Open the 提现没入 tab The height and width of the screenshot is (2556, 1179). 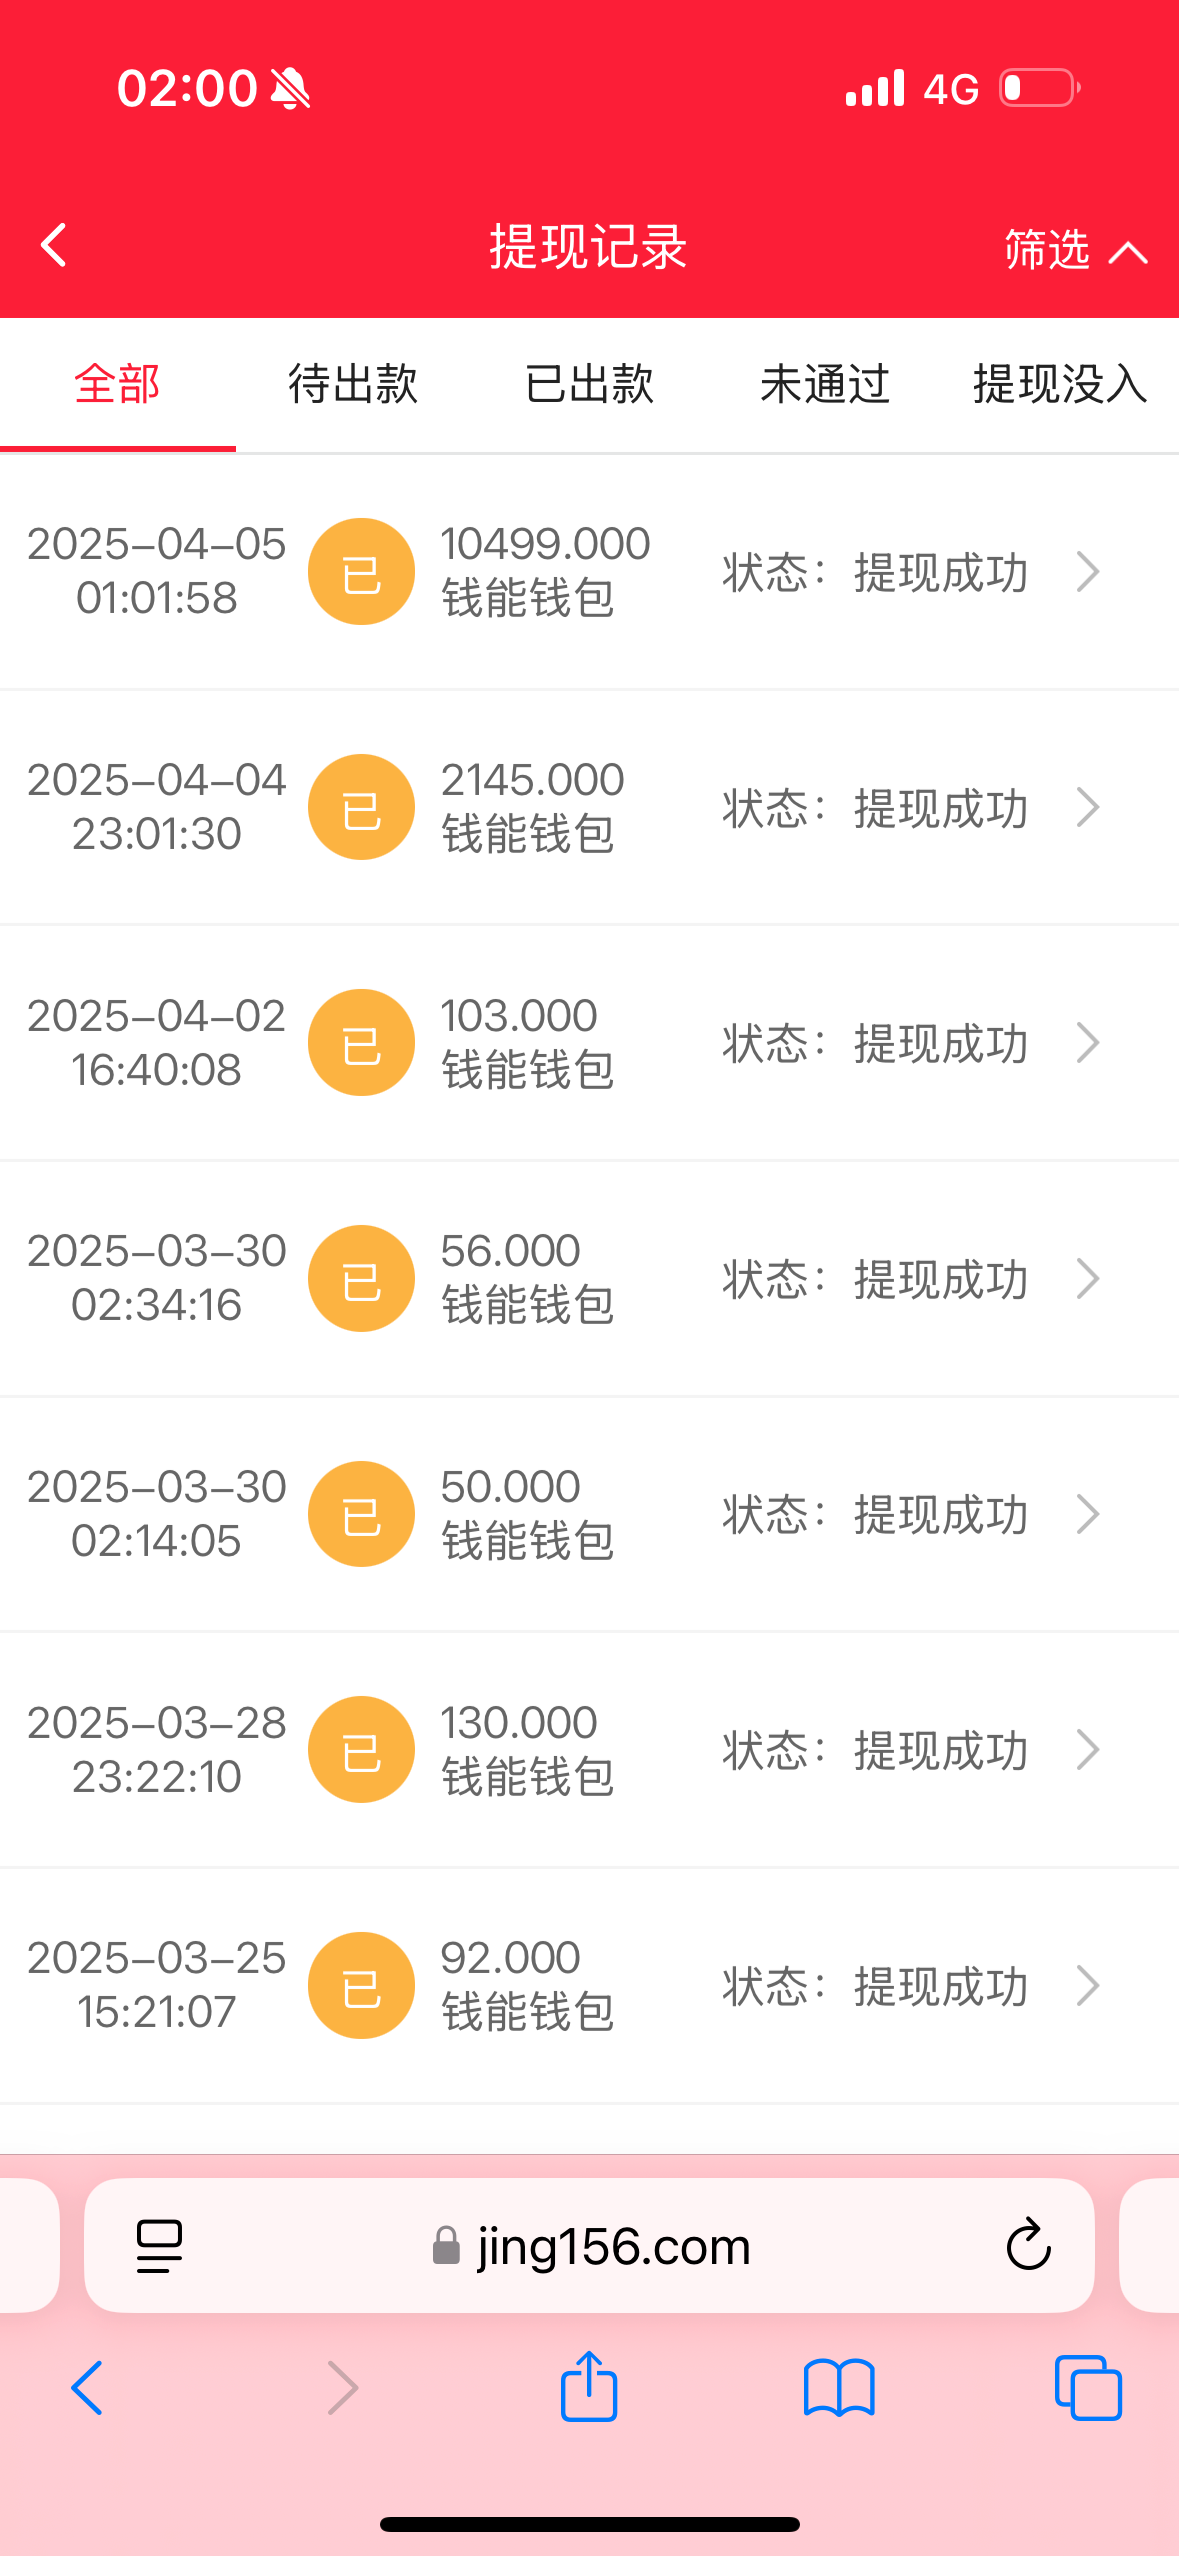coord(1059,385)
